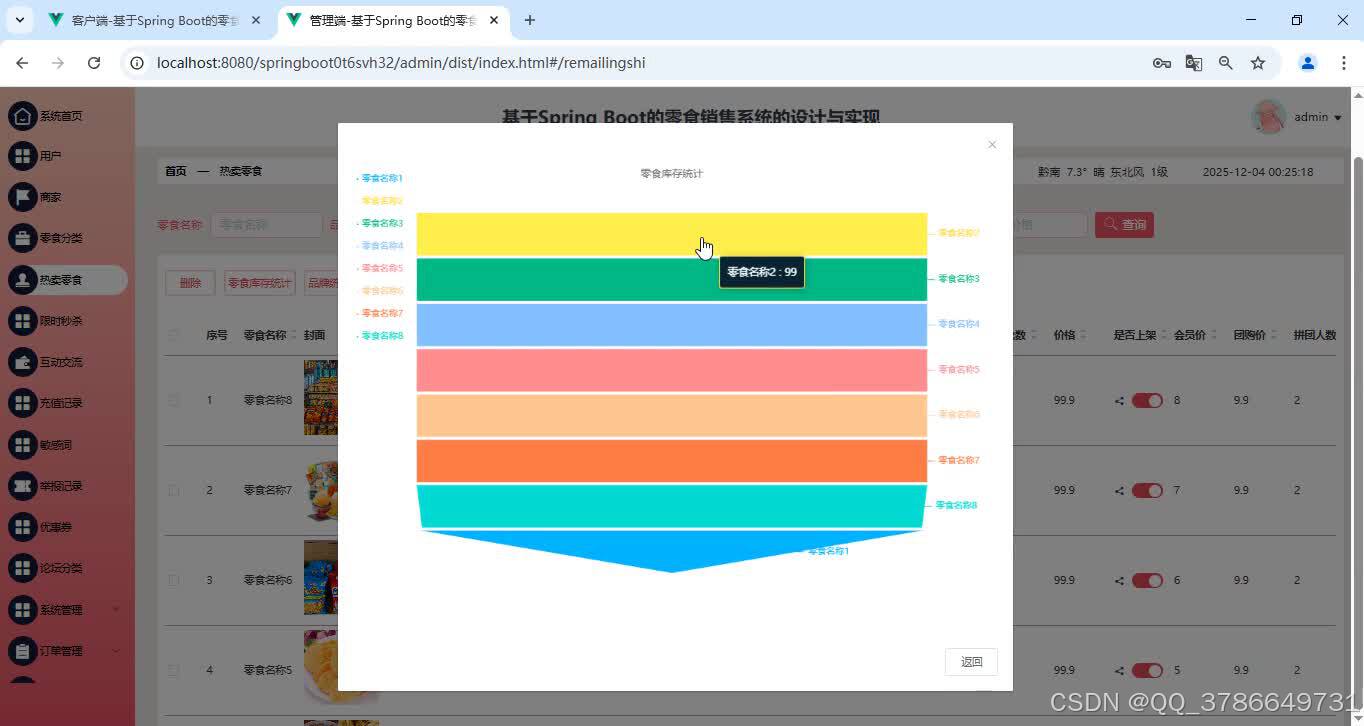Toggle 零食名称7 legend entry in chart
Viewport: 1364px width, 726px height.
tap(380, 313)
